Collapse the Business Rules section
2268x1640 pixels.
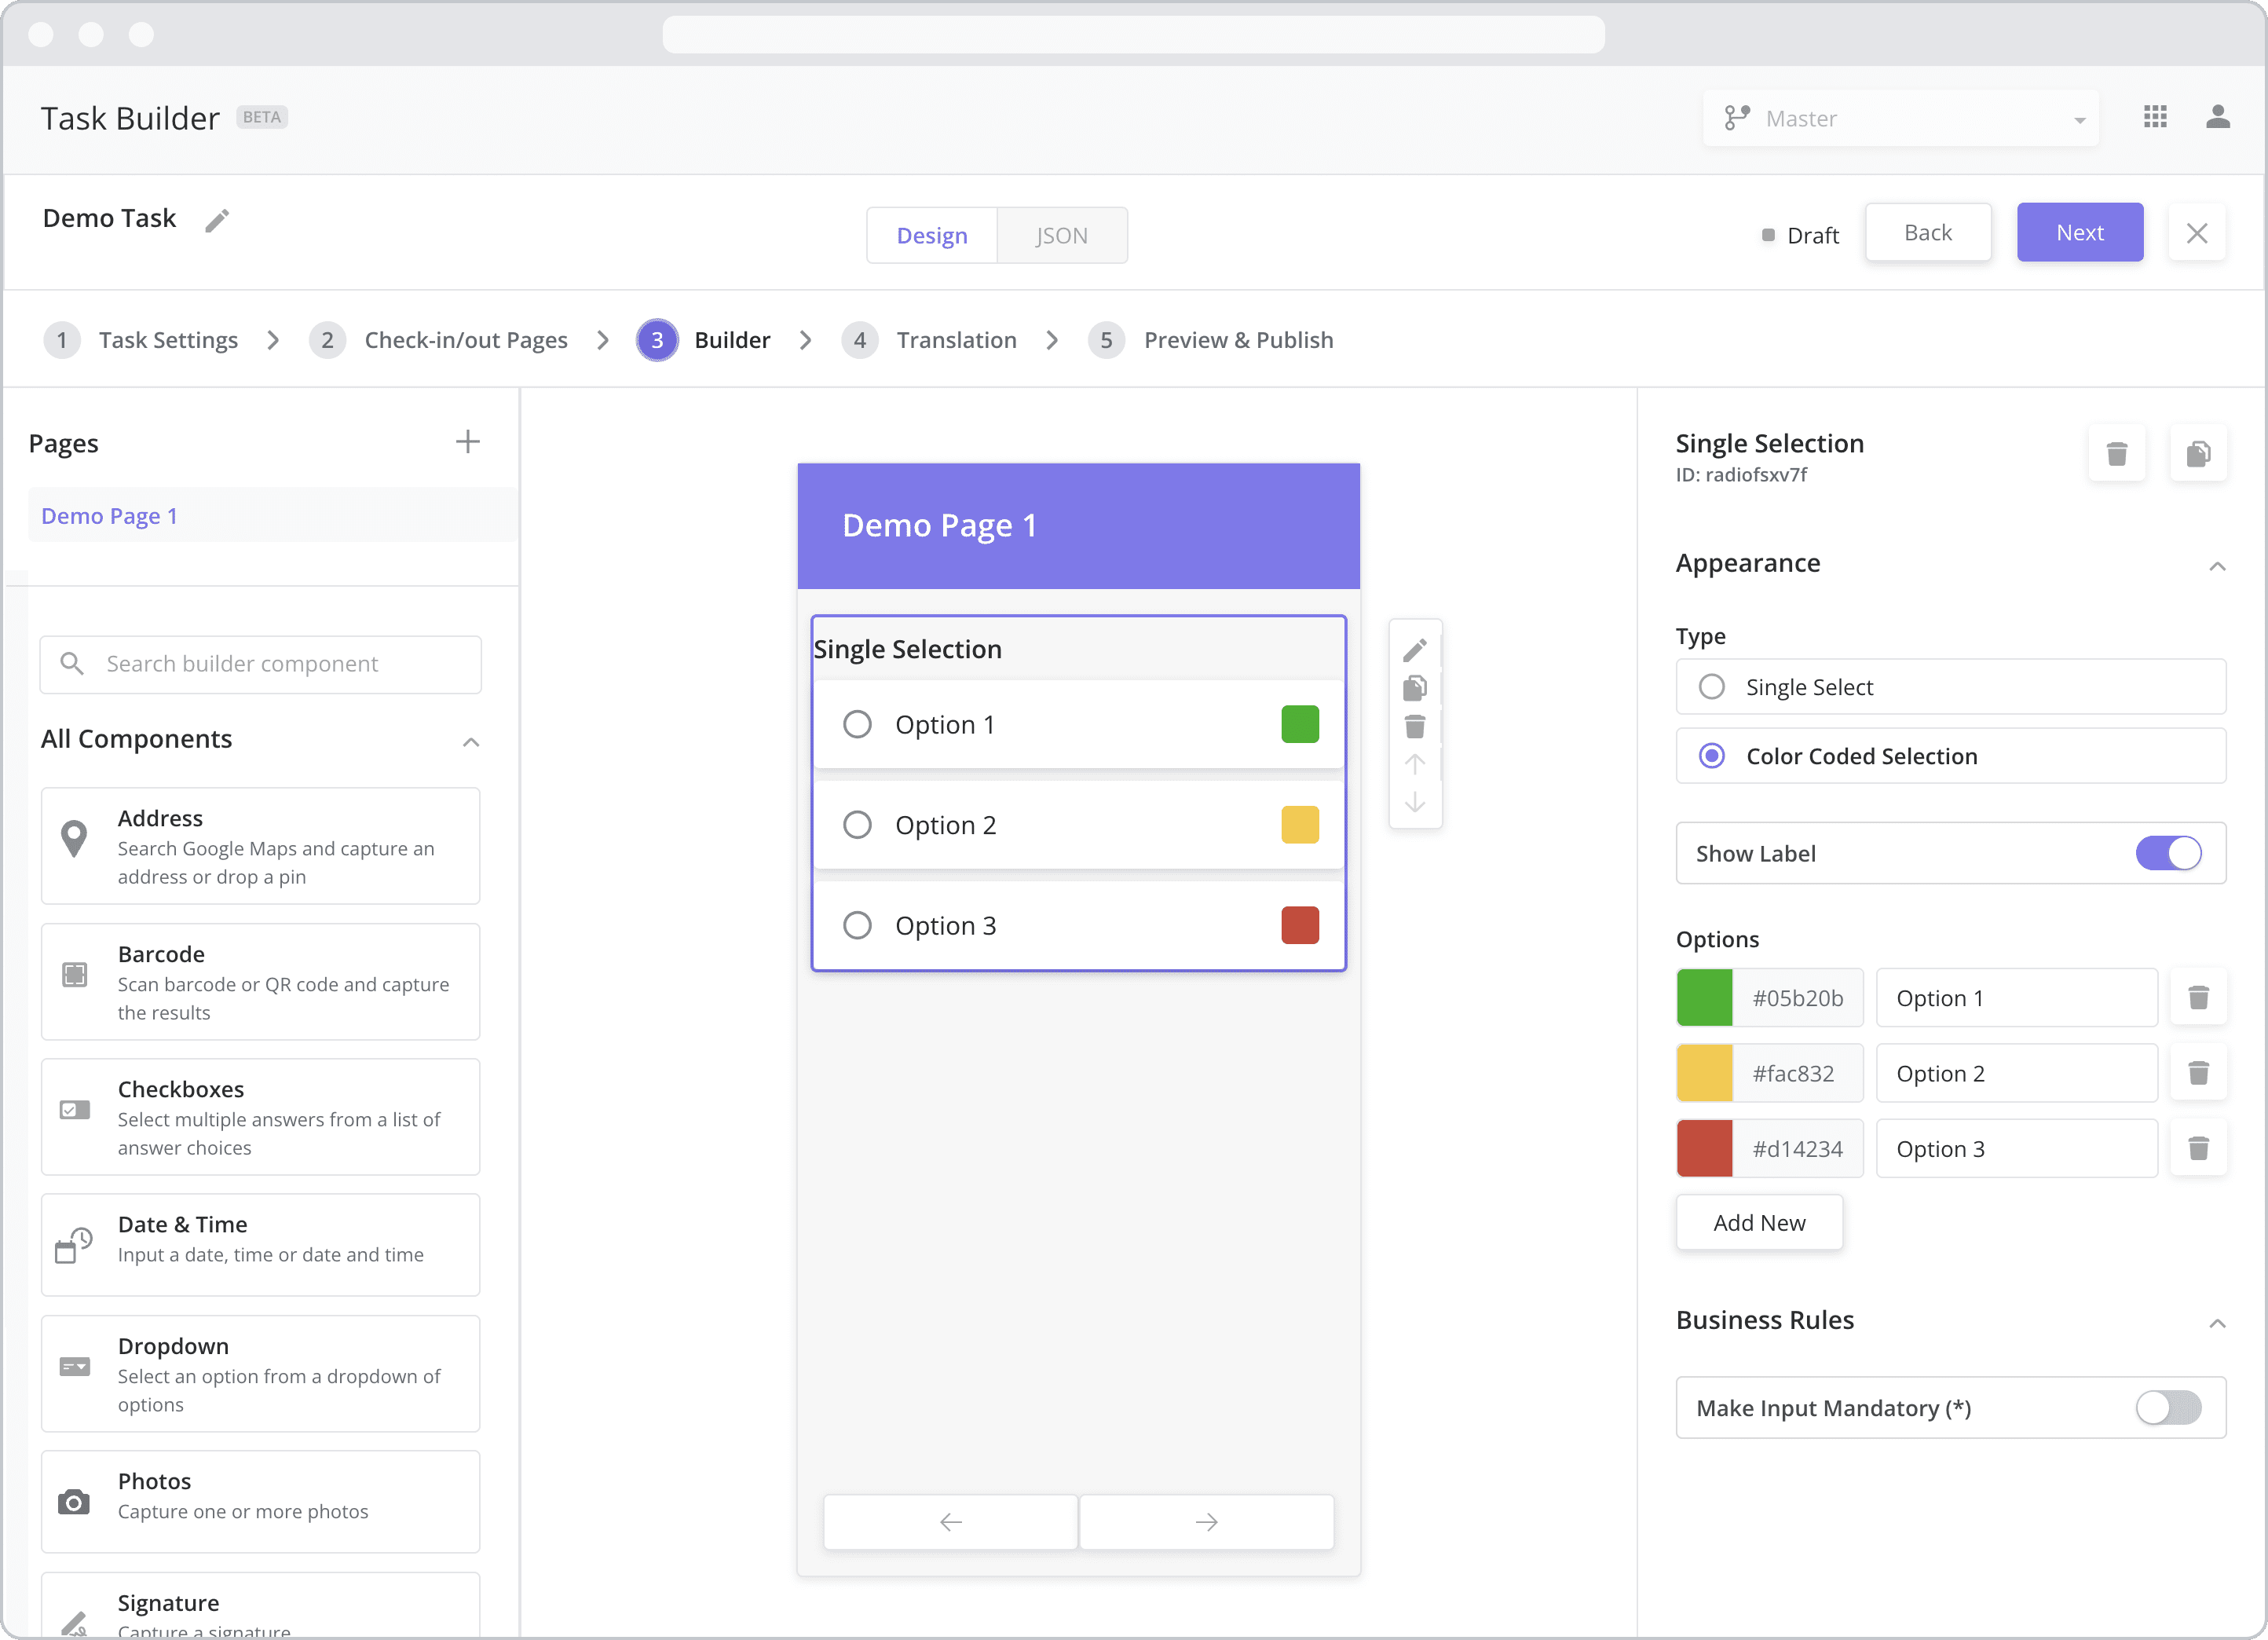(2211, 1320)
